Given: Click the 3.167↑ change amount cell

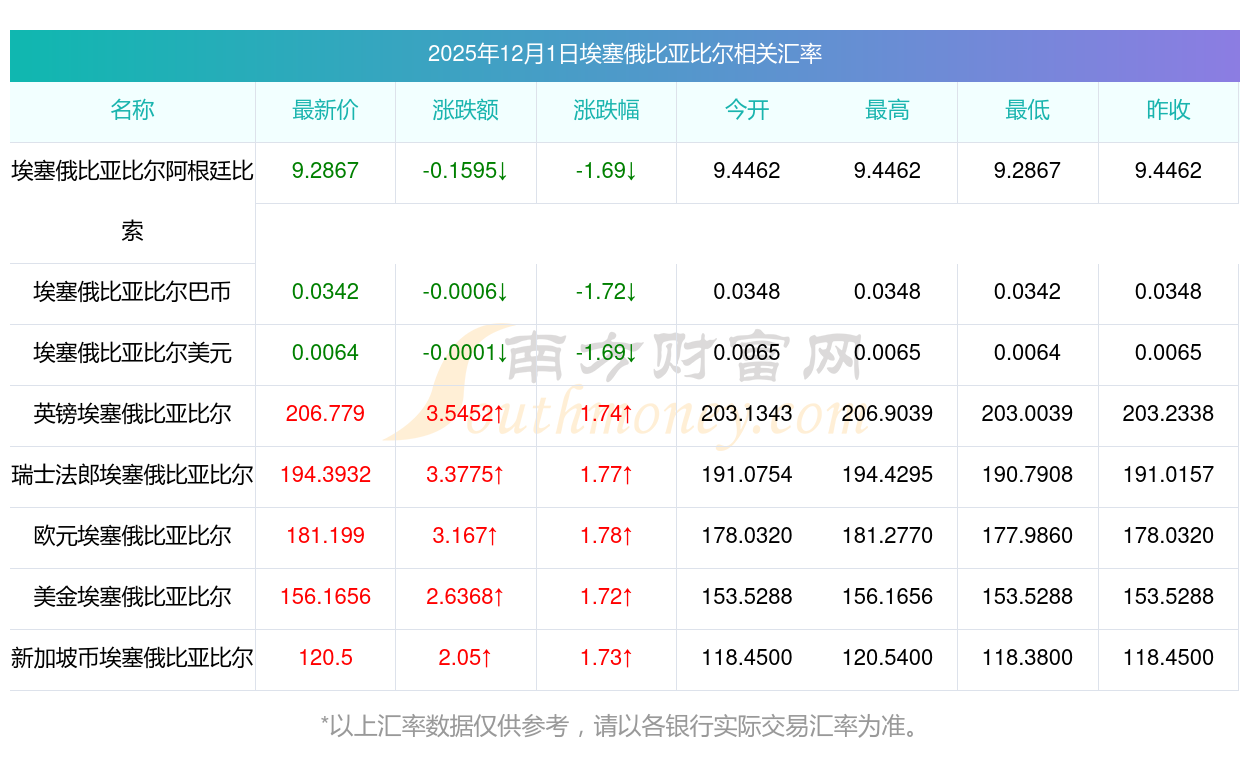Looking at the screenshot, I should point(465,536).
